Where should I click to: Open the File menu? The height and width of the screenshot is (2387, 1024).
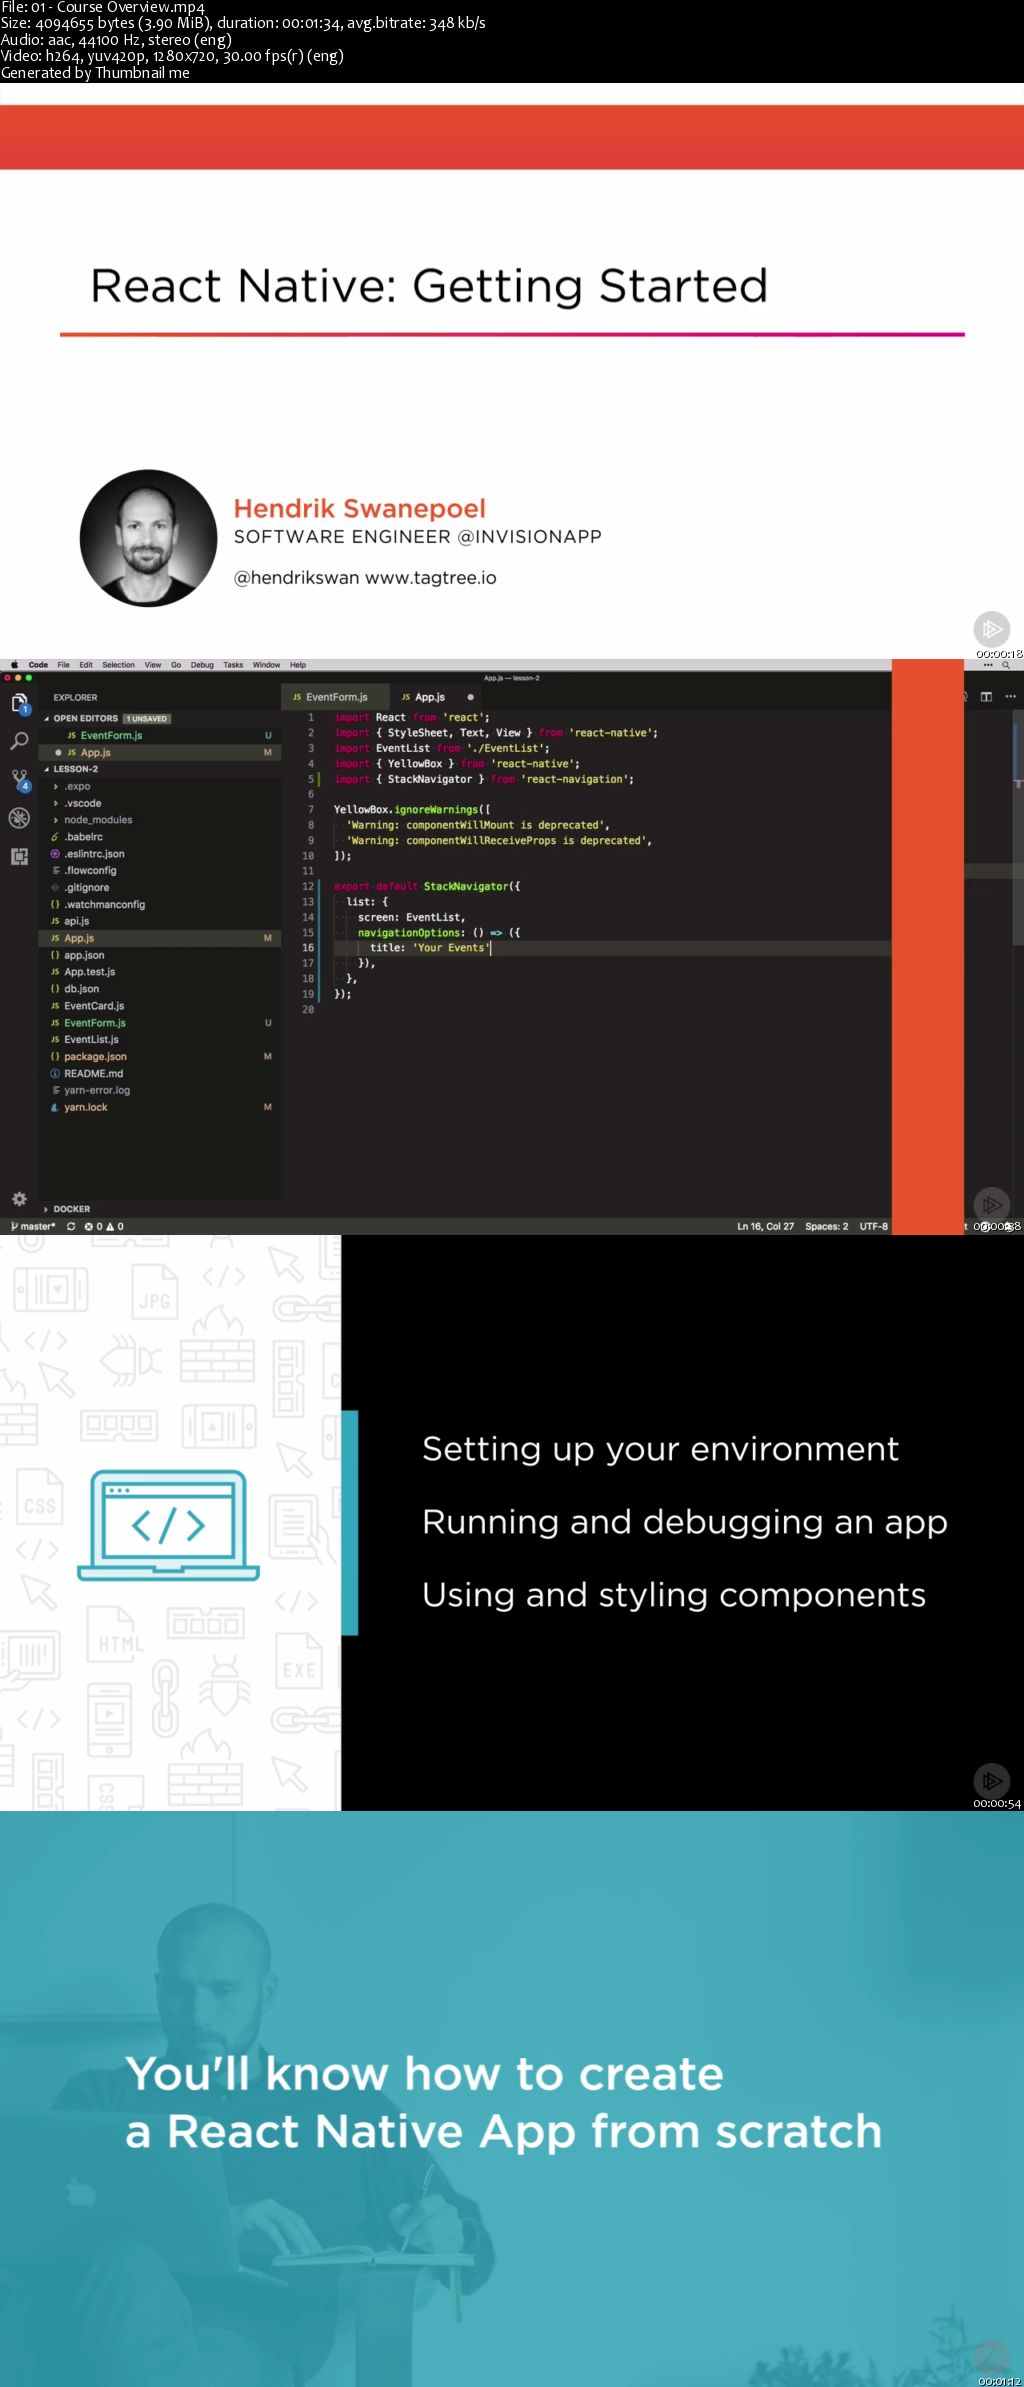point(63,664)
